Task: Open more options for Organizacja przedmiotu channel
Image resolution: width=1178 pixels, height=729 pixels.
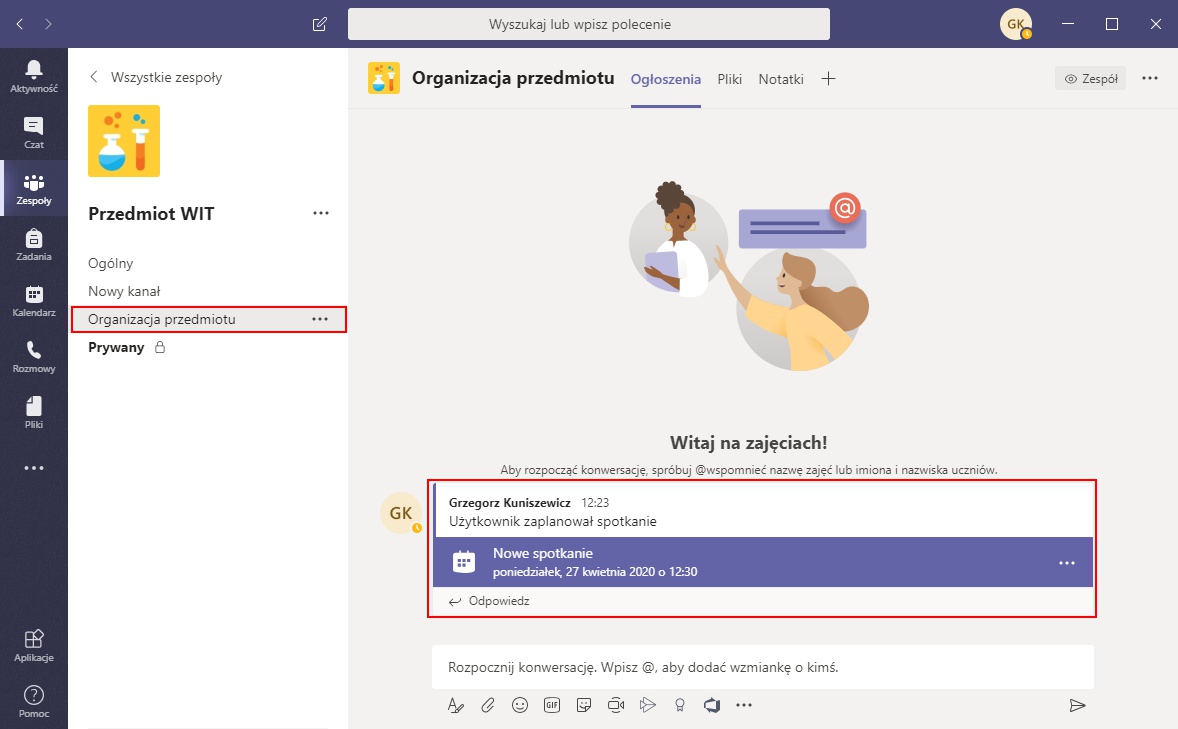Action: tap(320, 319)
